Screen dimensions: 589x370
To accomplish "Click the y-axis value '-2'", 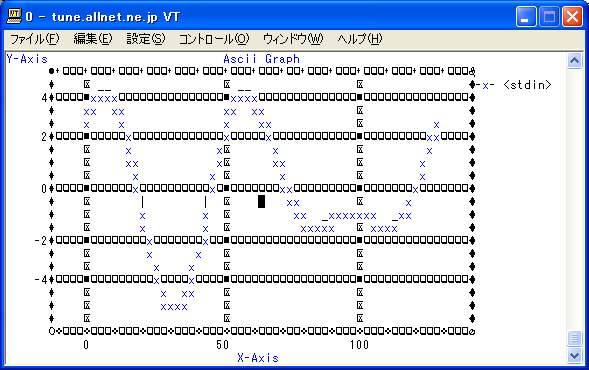I will pos(41,241).
